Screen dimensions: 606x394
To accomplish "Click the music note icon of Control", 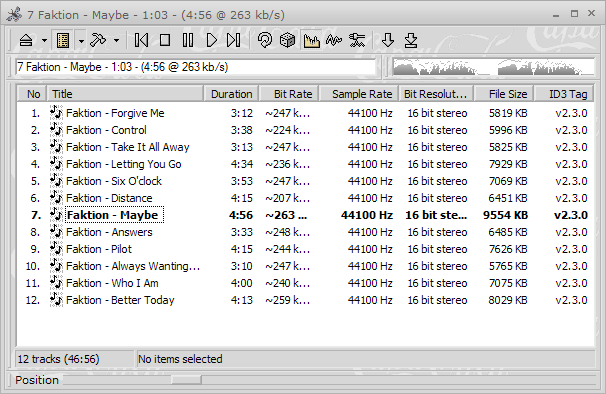I will (56, 130).
